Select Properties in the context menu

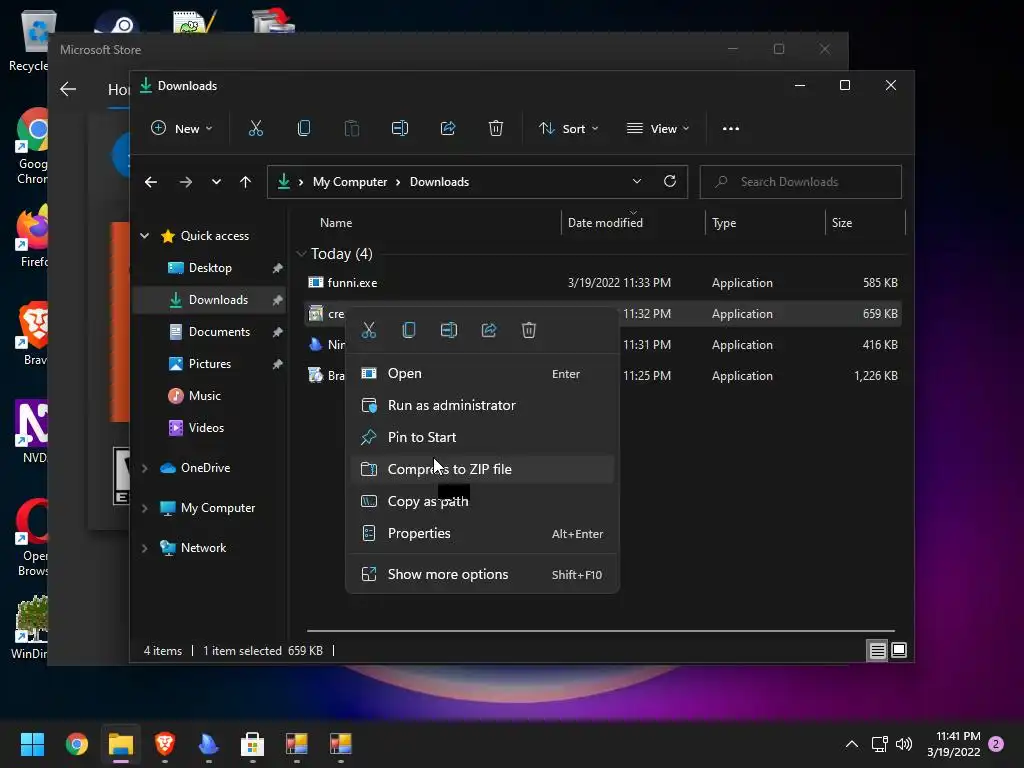coord(483,534)
